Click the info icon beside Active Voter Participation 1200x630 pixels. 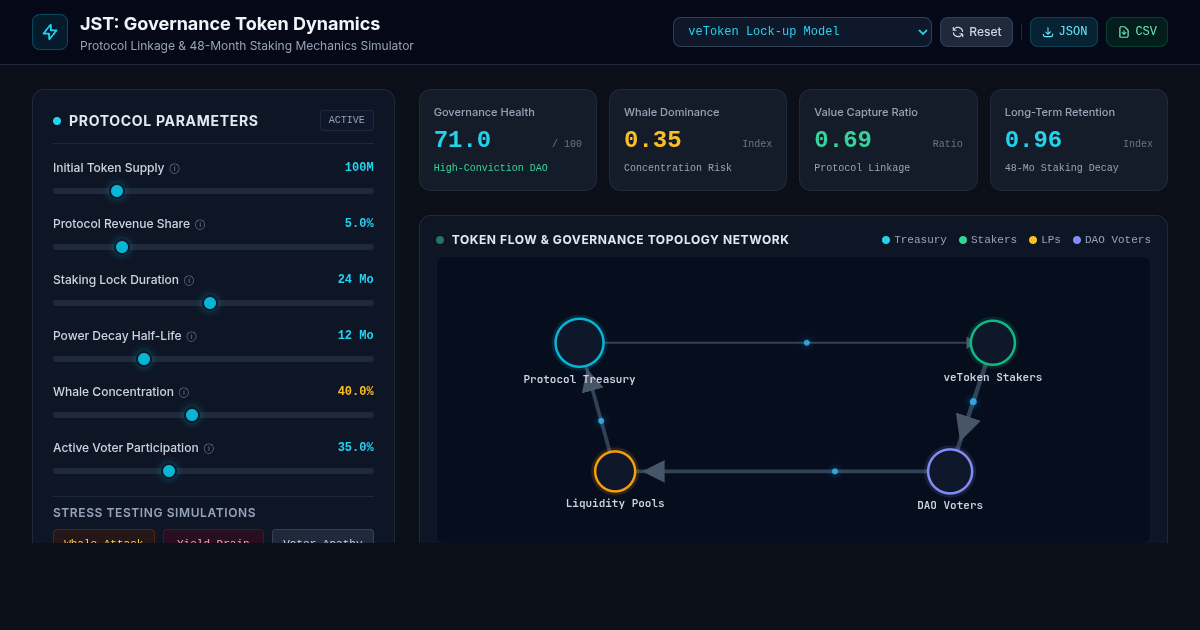pos(209,449)
